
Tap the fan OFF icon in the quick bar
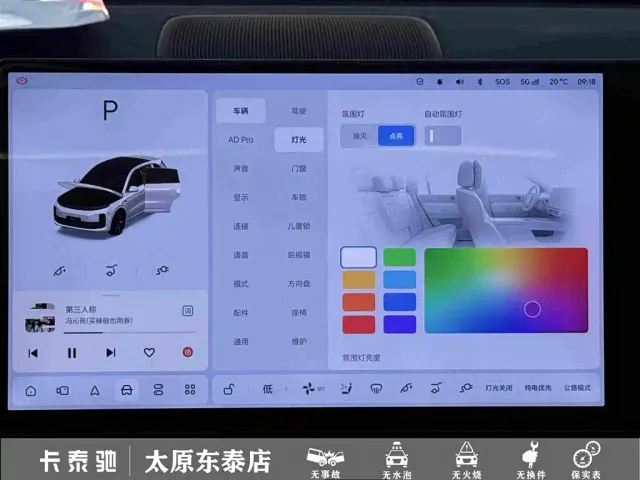(x=313, y=389)
